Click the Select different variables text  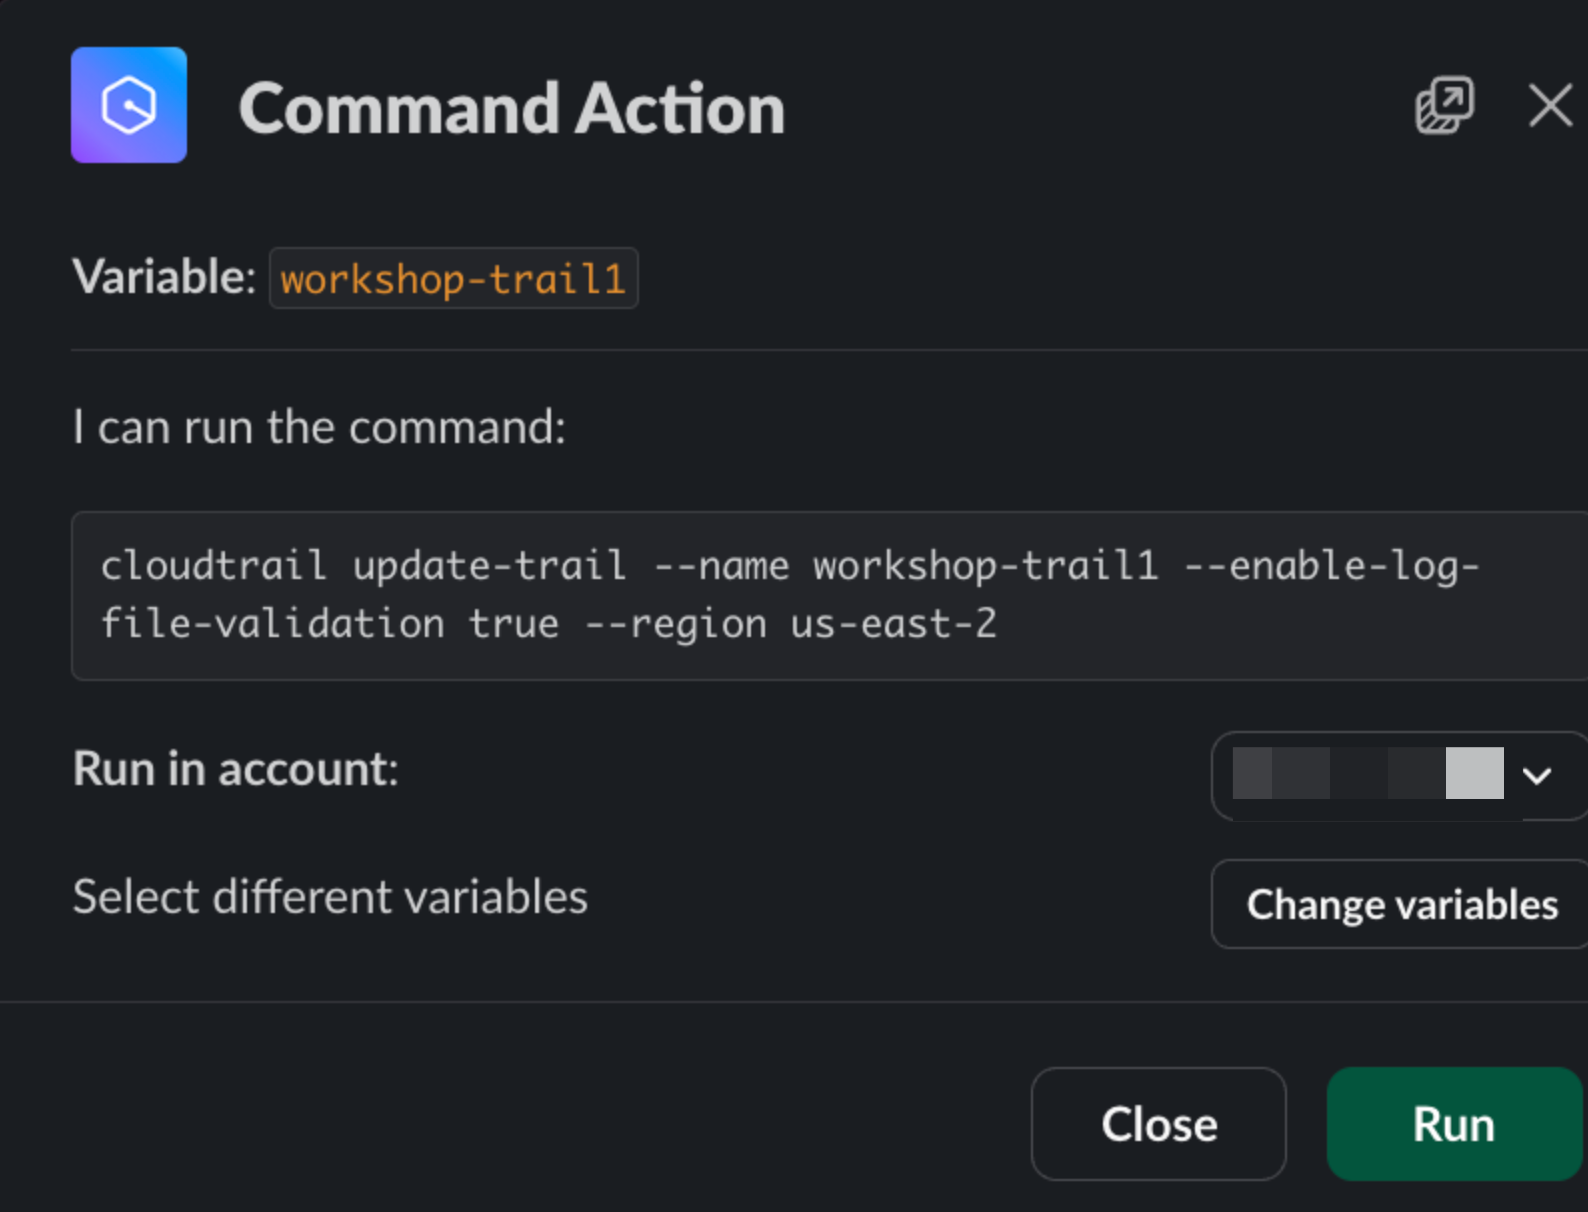[x=330, y=897]
